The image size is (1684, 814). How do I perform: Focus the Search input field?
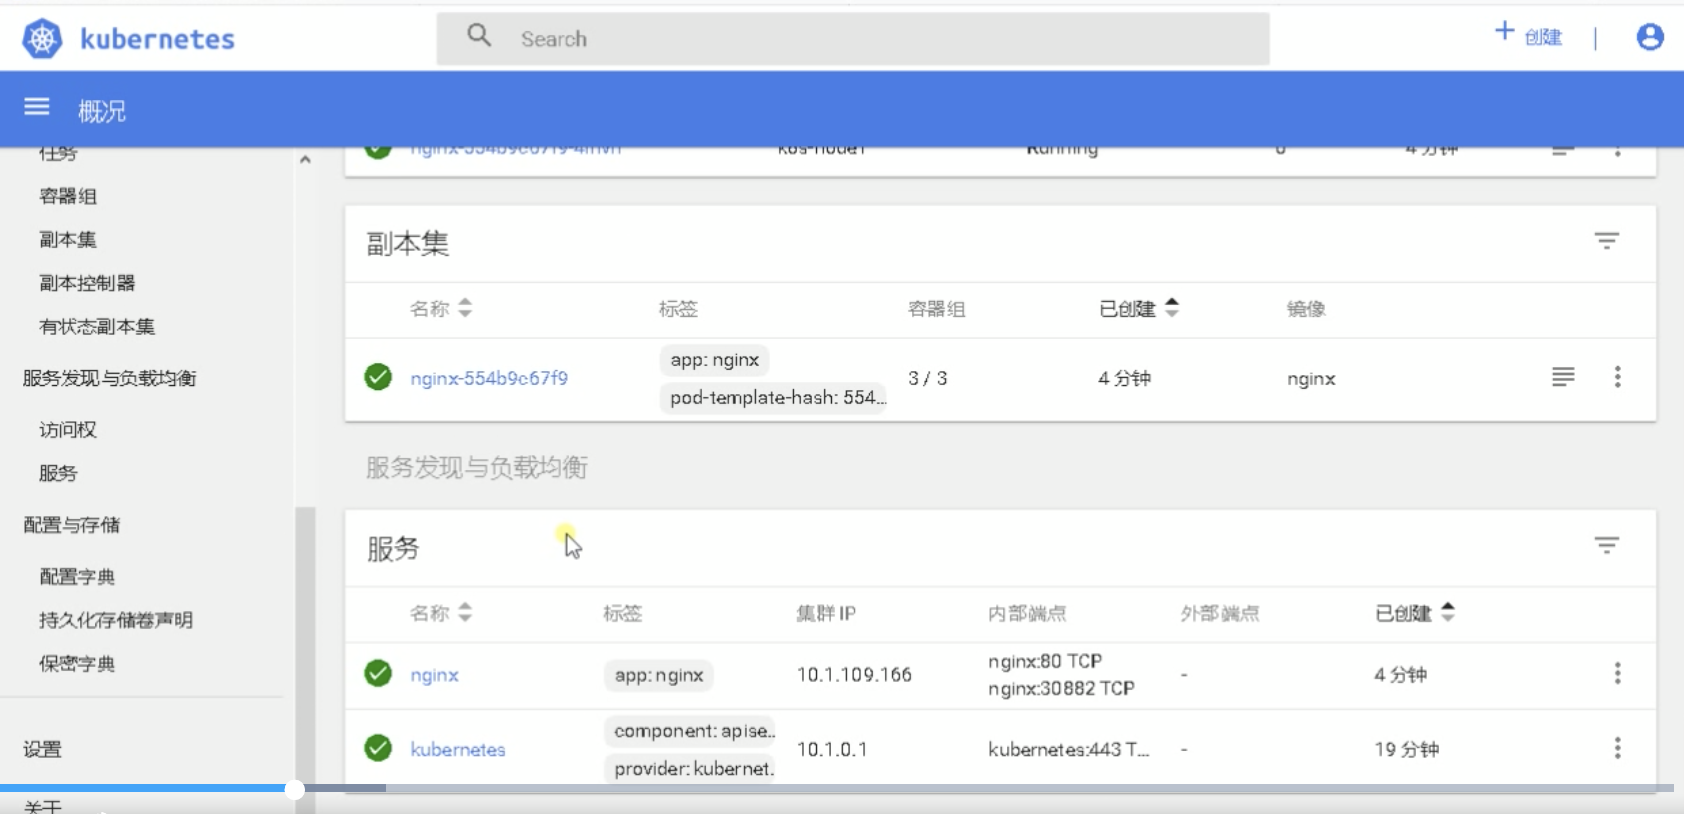tap(852, 39)
